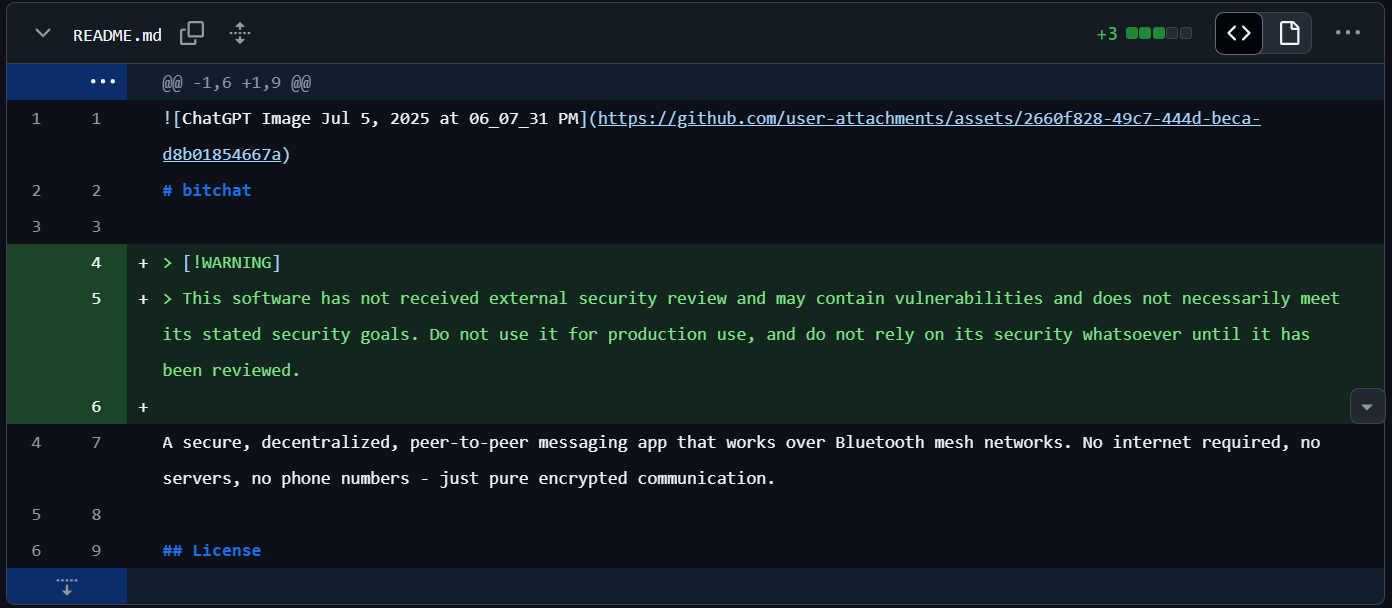Select line number 4 in the new-file gutter
The height and width of the screenshot is (608, 1392).
(x=96, y=262)
